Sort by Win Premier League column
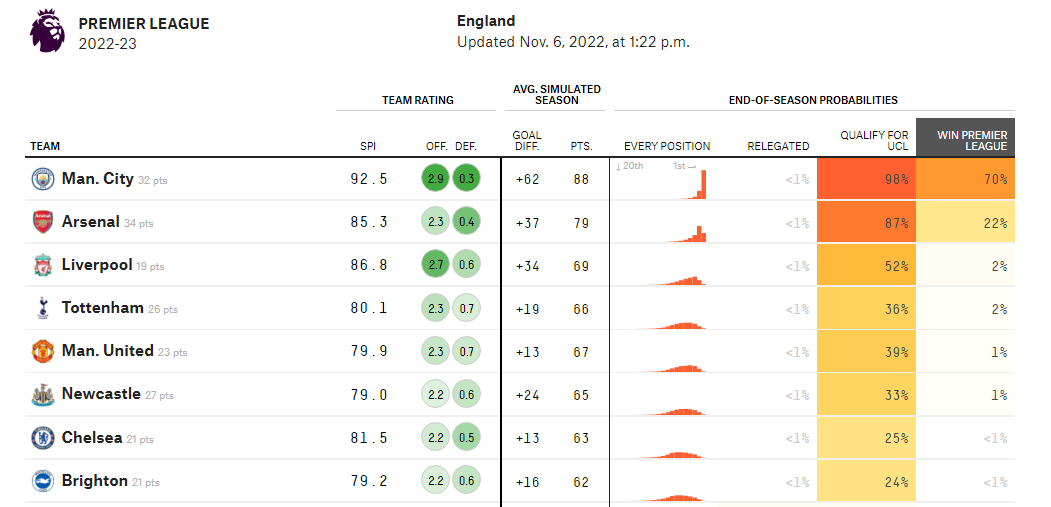This screenshot has width=1051, height=507. (x=965, y=137)
